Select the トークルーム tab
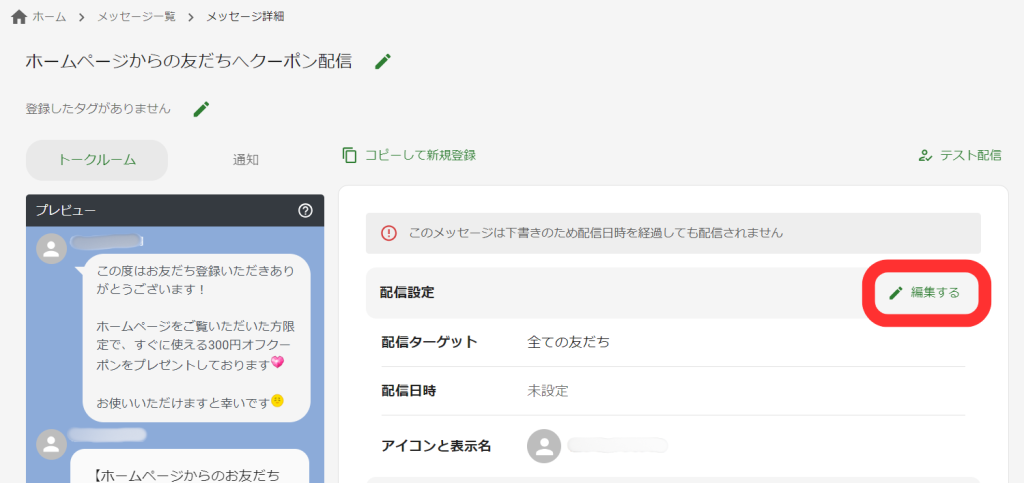1024x483 pixels. click(x=97, y=160)
